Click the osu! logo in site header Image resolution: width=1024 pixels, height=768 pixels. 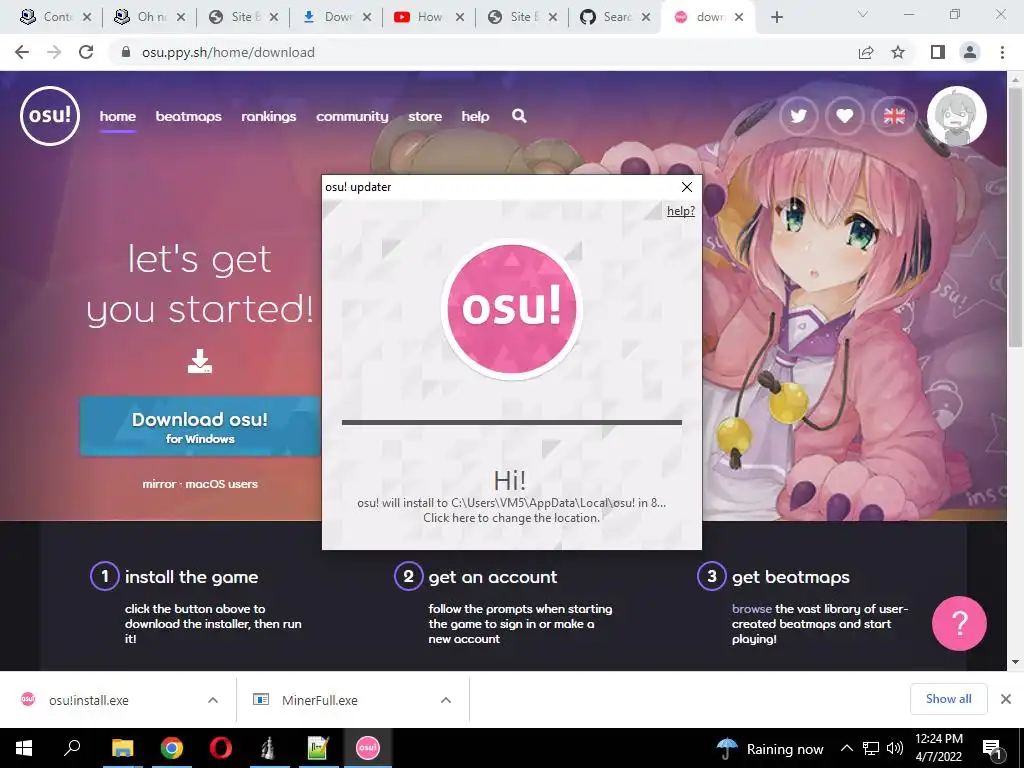50,116
